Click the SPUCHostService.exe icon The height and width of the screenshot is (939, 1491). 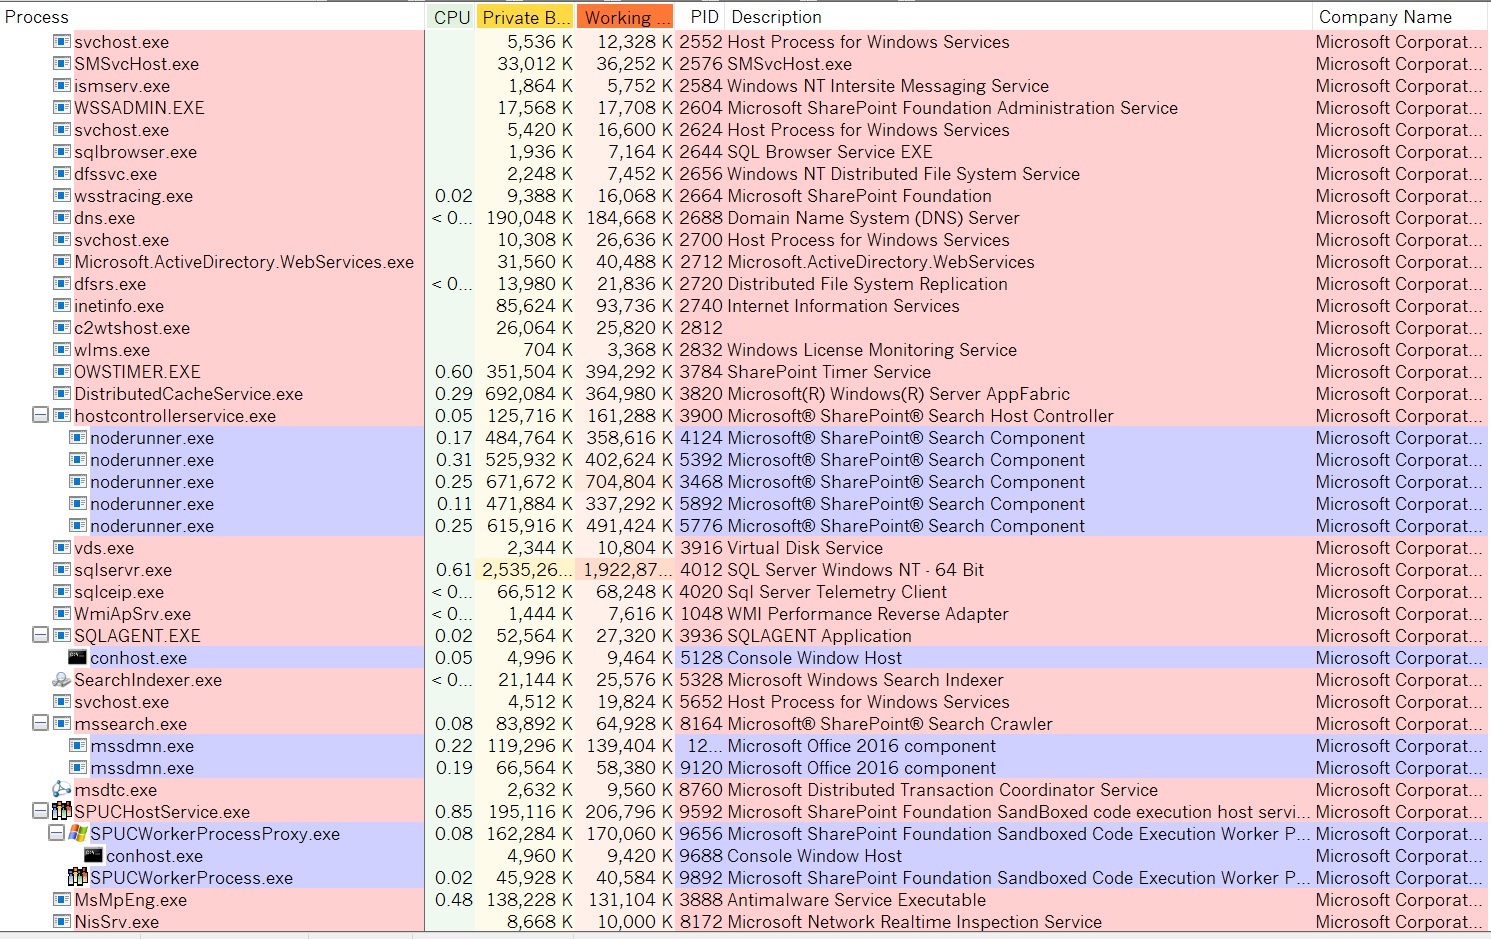click(x=62, y=812)
